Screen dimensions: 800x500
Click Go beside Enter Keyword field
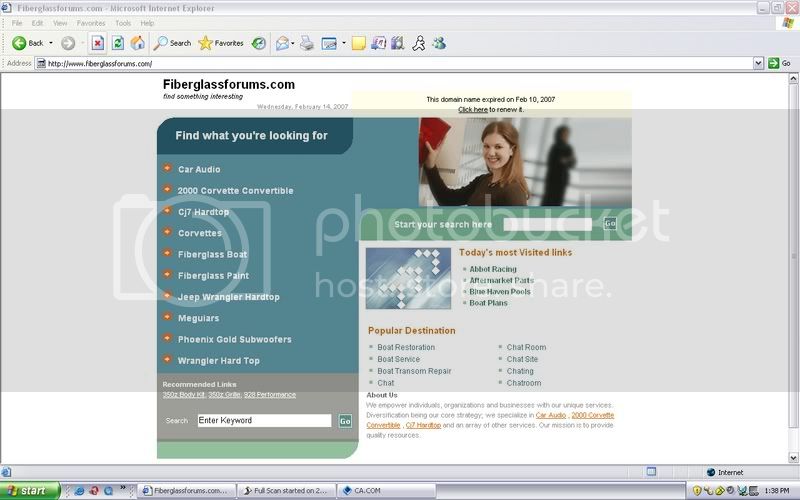coord(345,421)
